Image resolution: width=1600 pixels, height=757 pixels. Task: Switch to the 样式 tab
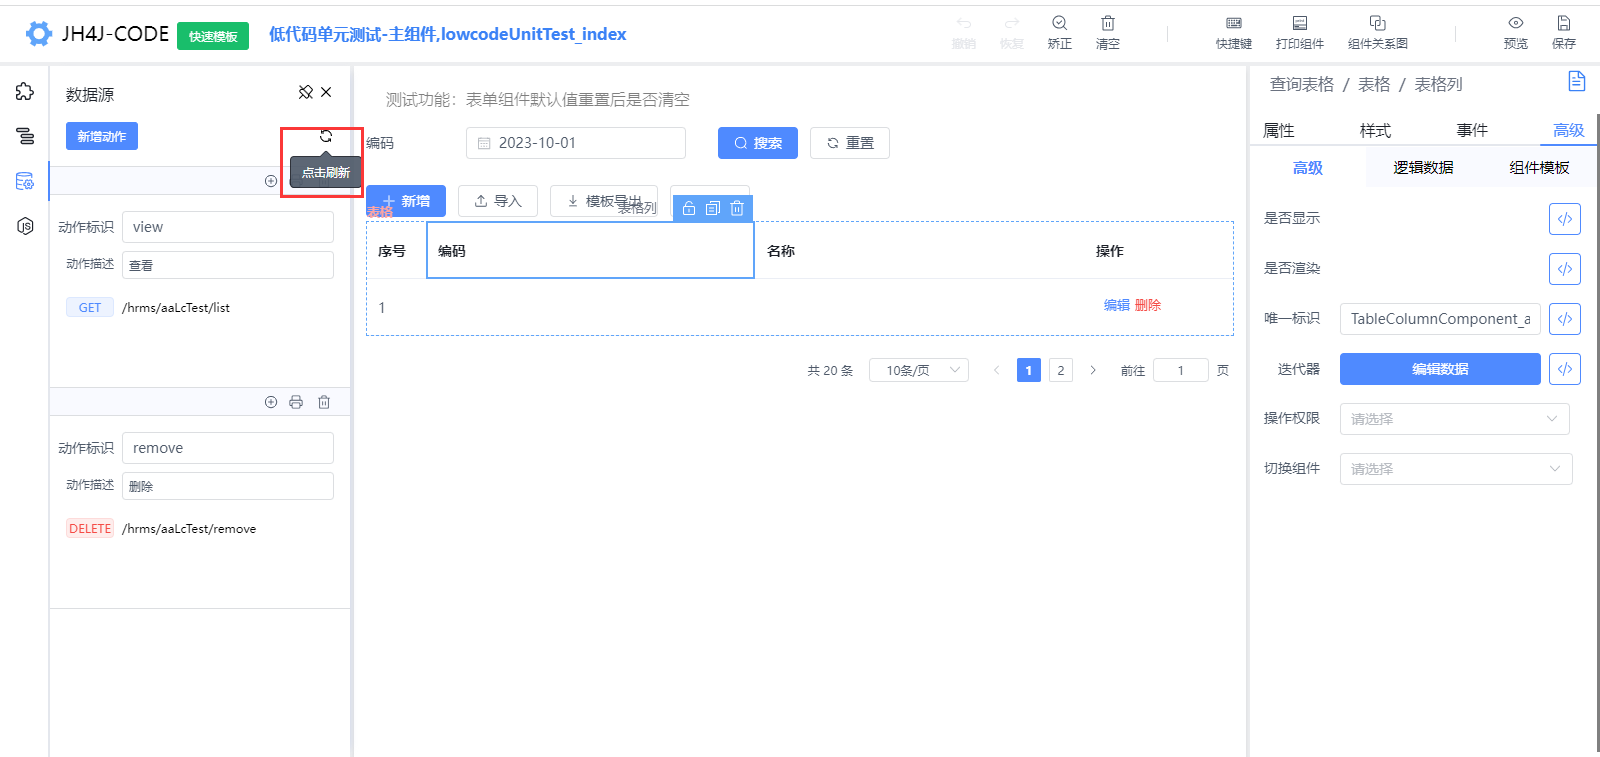(1375, 130)
